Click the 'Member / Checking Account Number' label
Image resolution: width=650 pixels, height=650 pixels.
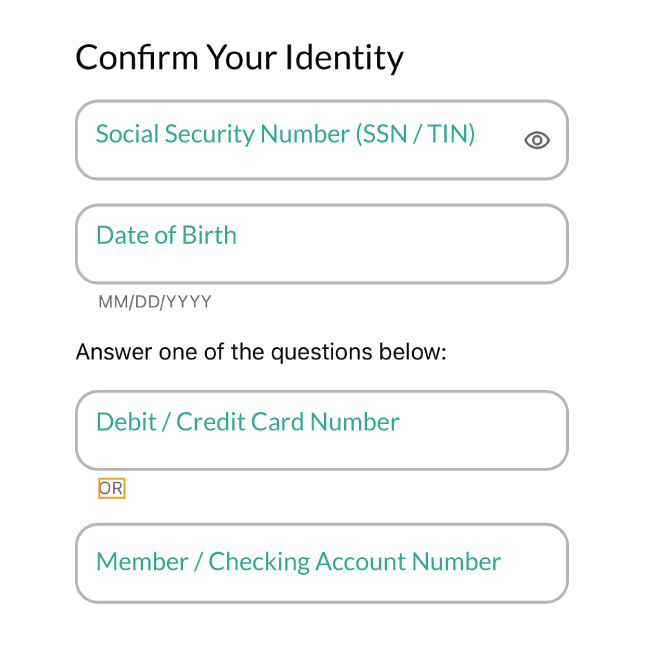298,562
